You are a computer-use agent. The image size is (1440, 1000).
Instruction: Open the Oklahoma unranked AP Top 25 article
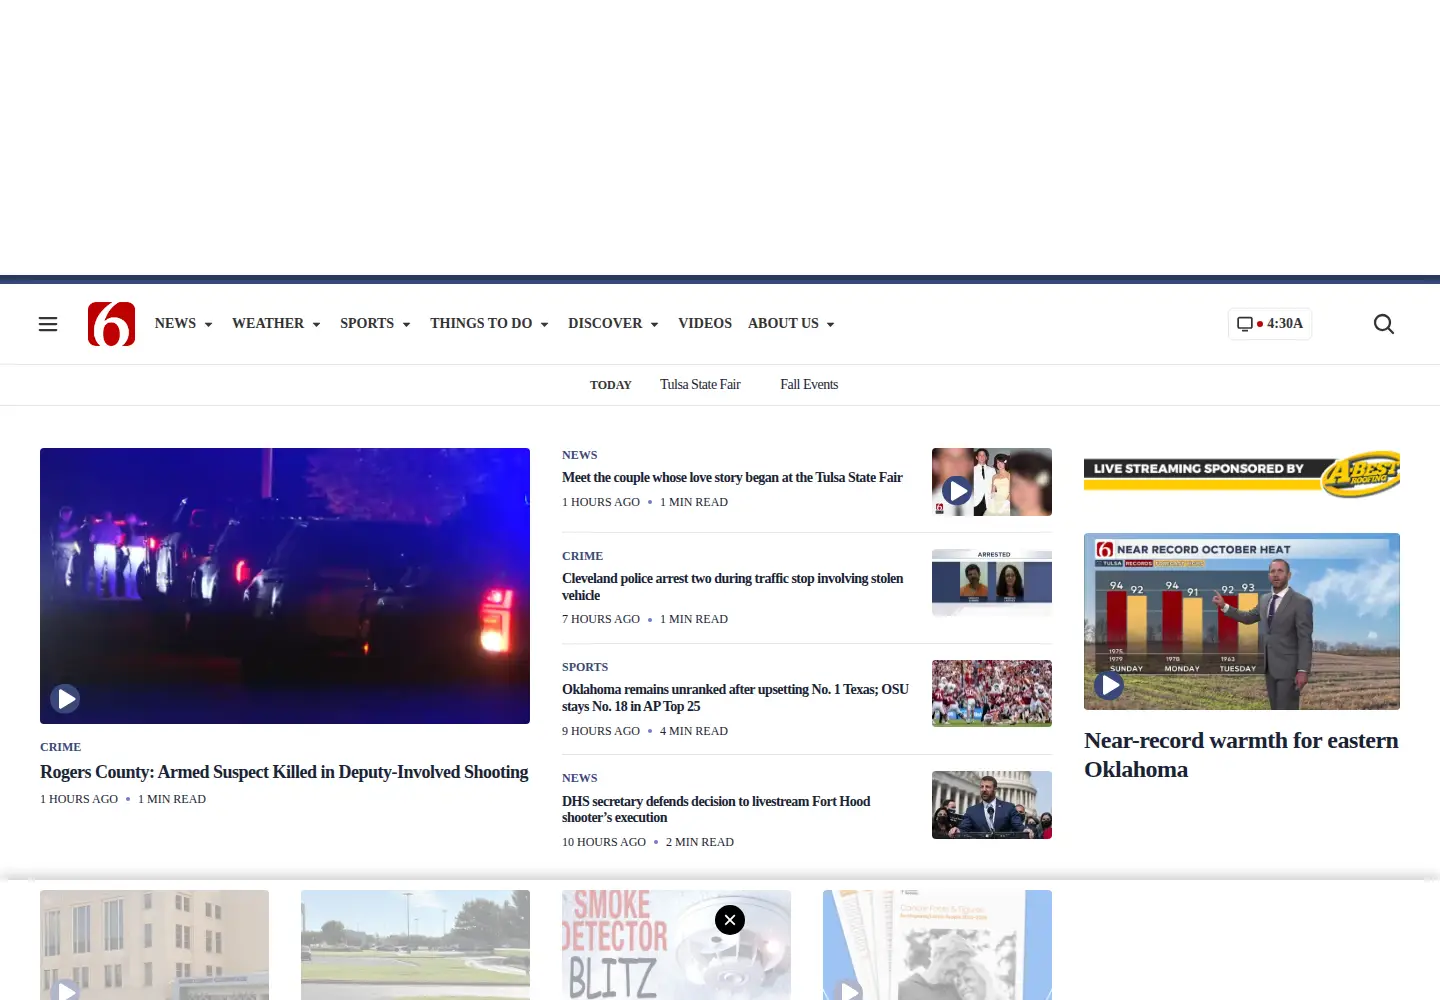[736, 698]
